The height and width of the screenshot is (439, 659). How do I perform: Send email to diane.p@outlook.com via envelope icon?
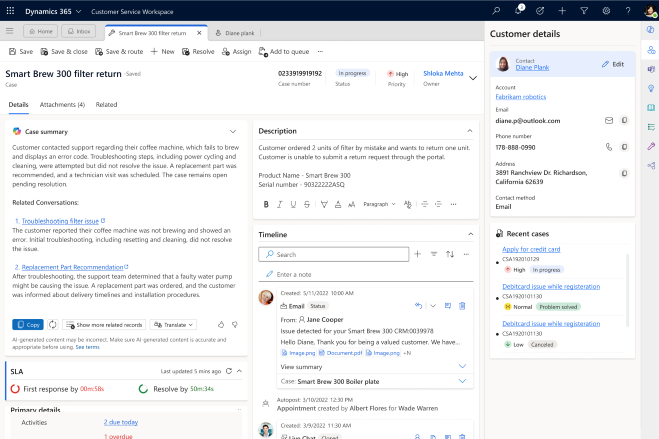609,121
